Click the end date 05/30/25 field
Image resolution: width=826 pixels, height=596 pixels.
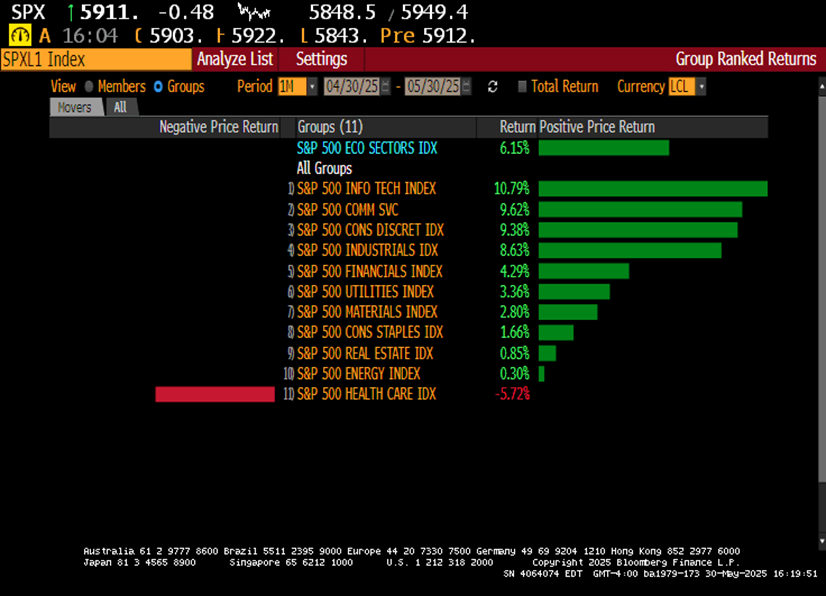[432, 87]
